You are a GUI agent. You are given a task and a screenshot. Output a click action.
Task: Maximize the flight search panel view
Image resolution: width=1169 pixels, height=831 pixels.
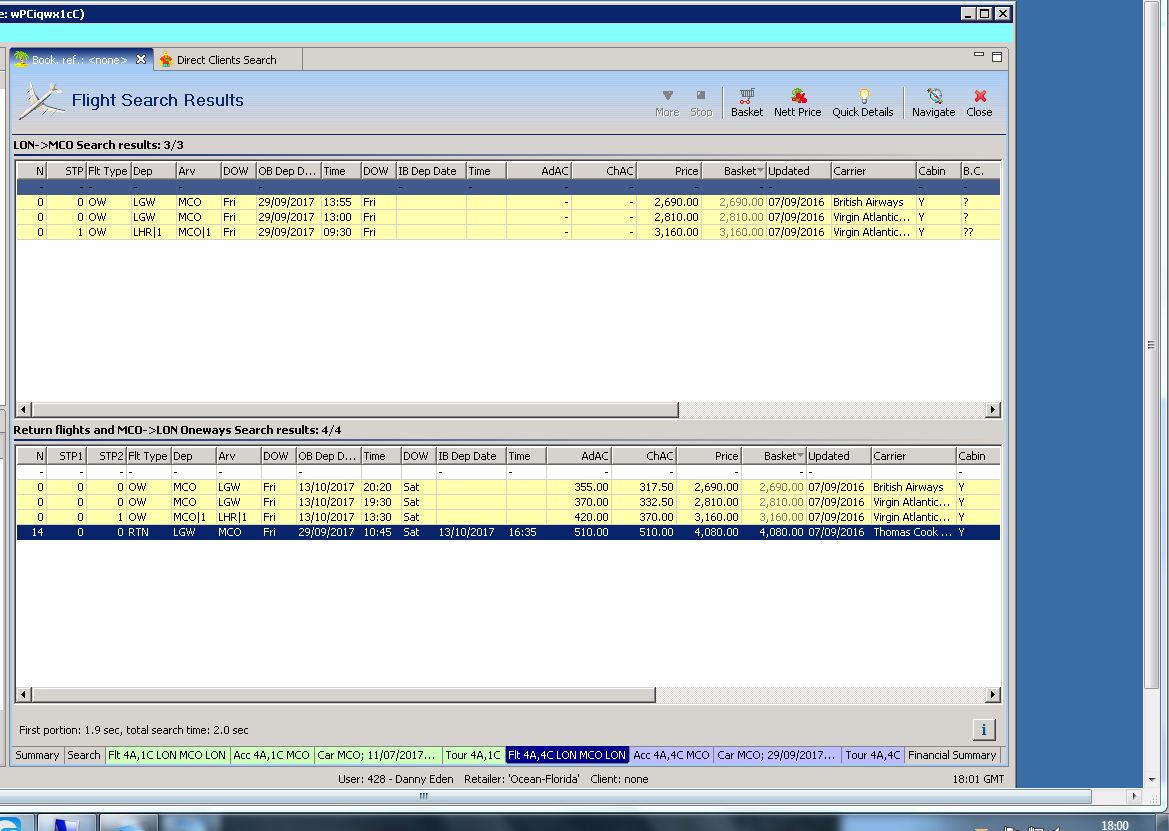[x=996, y=57]
